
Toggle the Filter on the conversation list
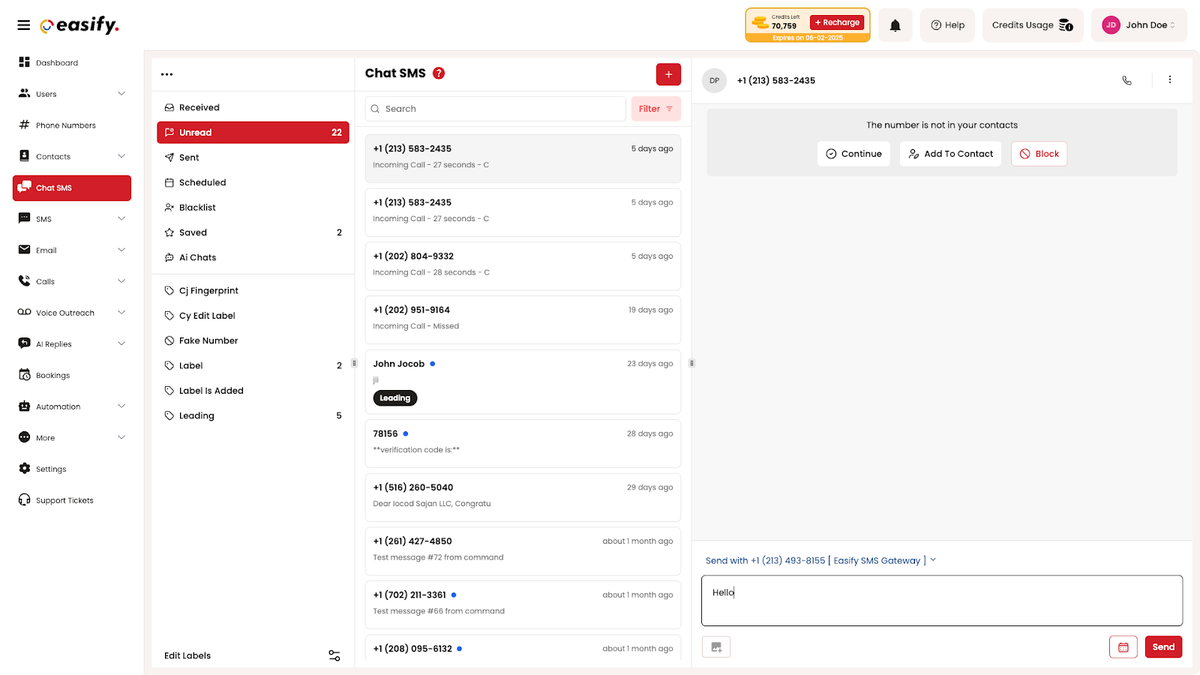tap(655, 108)
